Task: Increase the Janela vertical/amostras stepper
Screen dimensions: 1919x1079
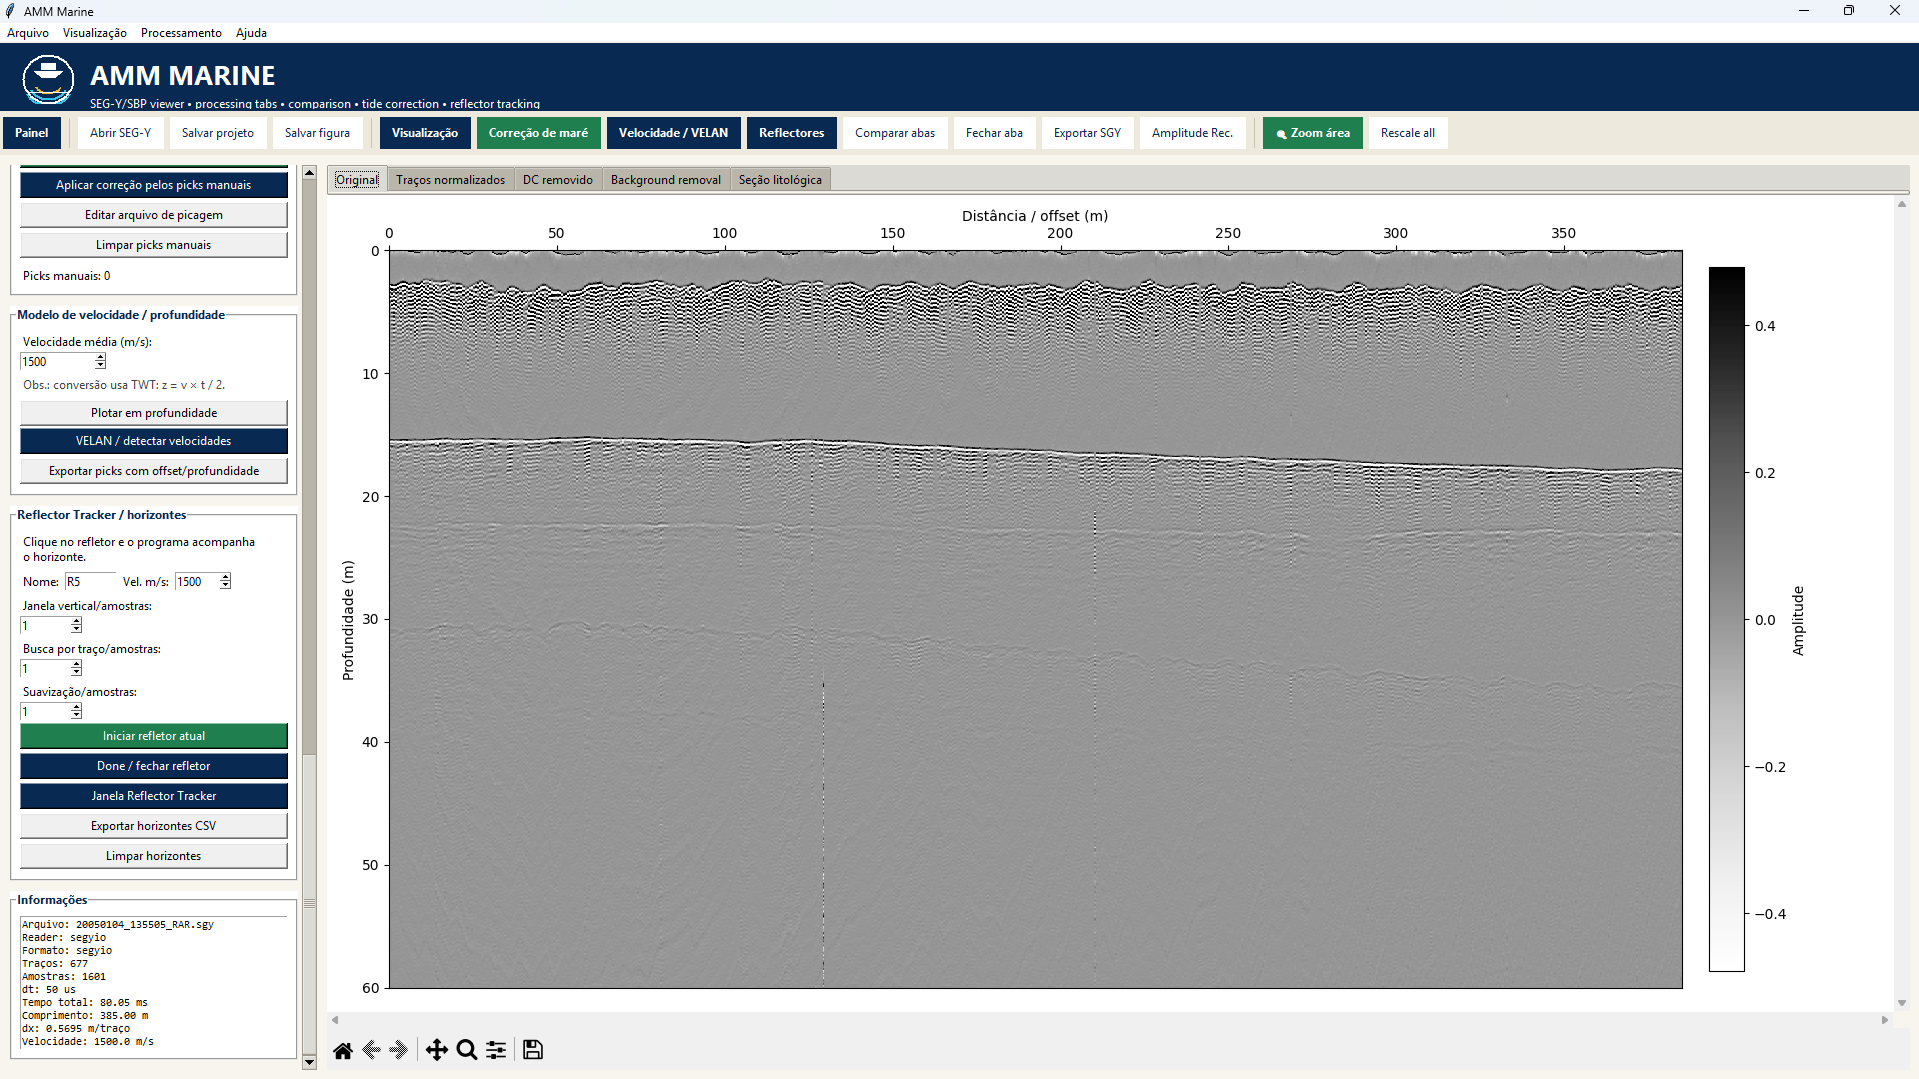Action: click(76, 621)
